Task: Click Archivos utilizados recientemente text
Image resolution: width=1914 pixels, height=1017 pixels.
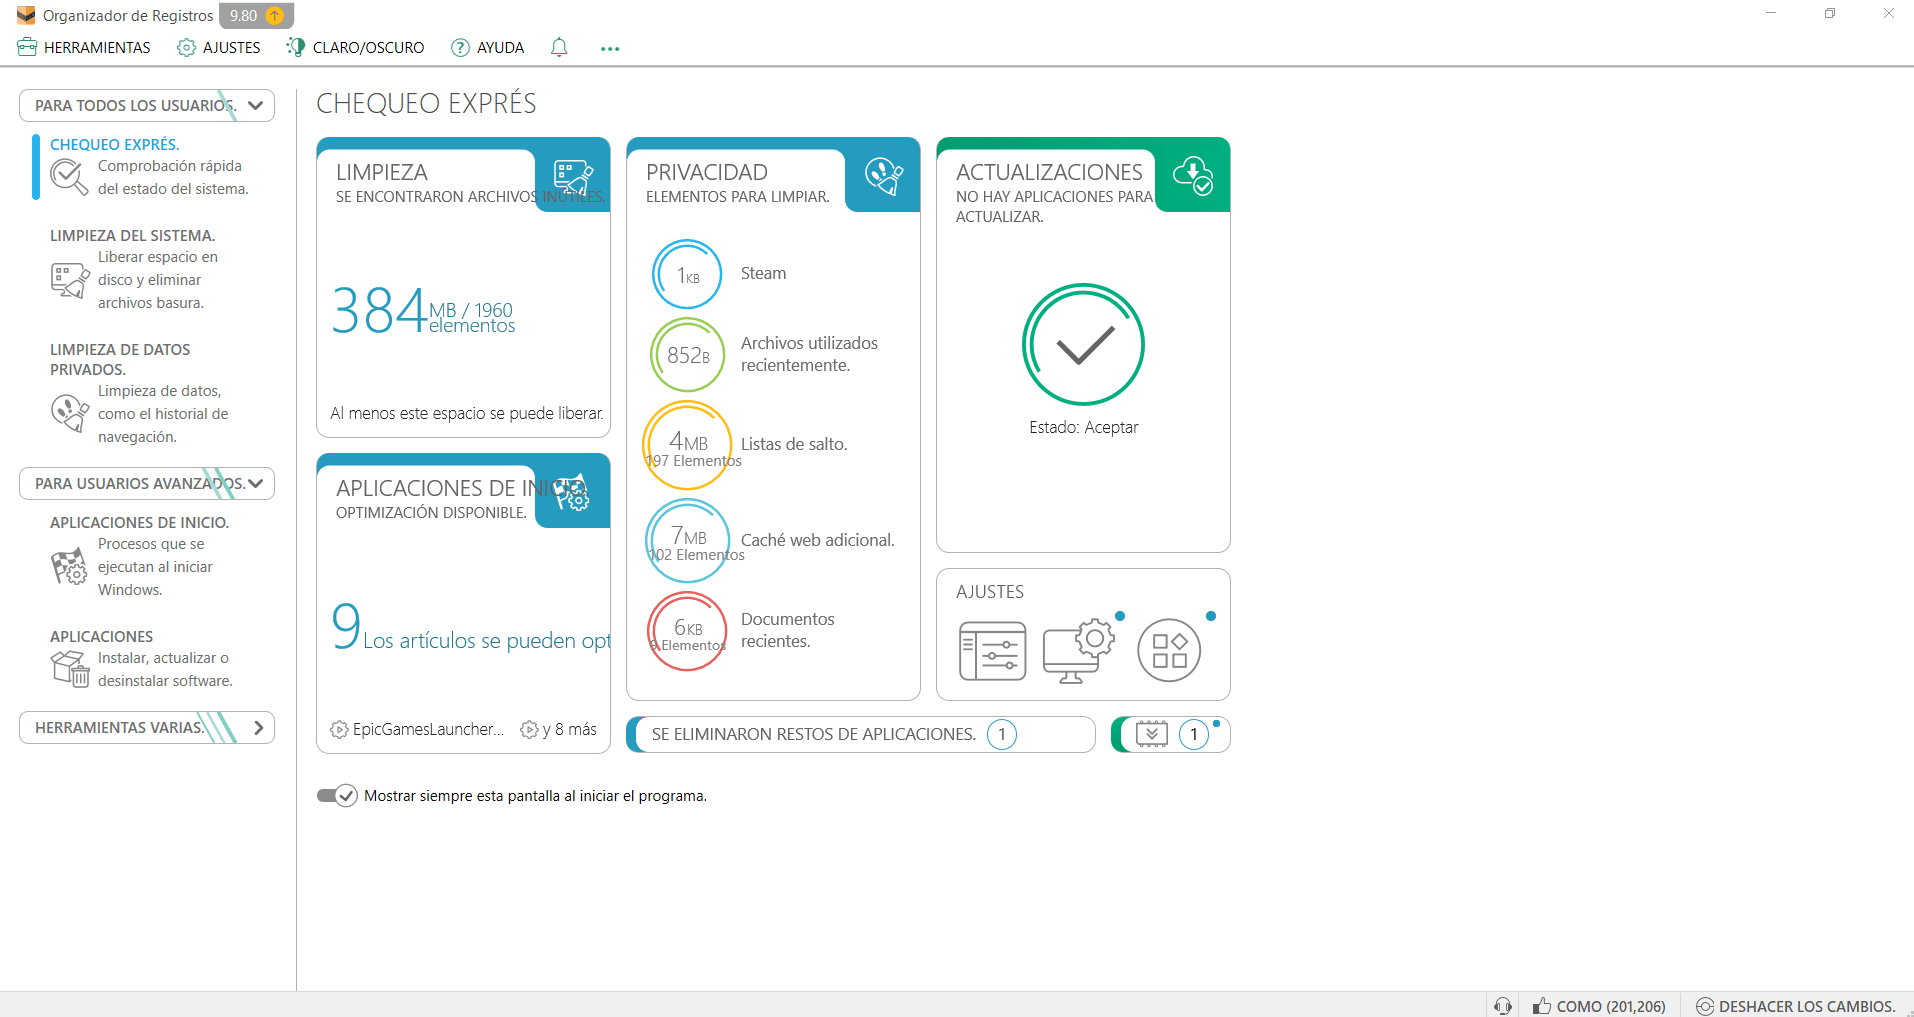Action: (809, 354)
